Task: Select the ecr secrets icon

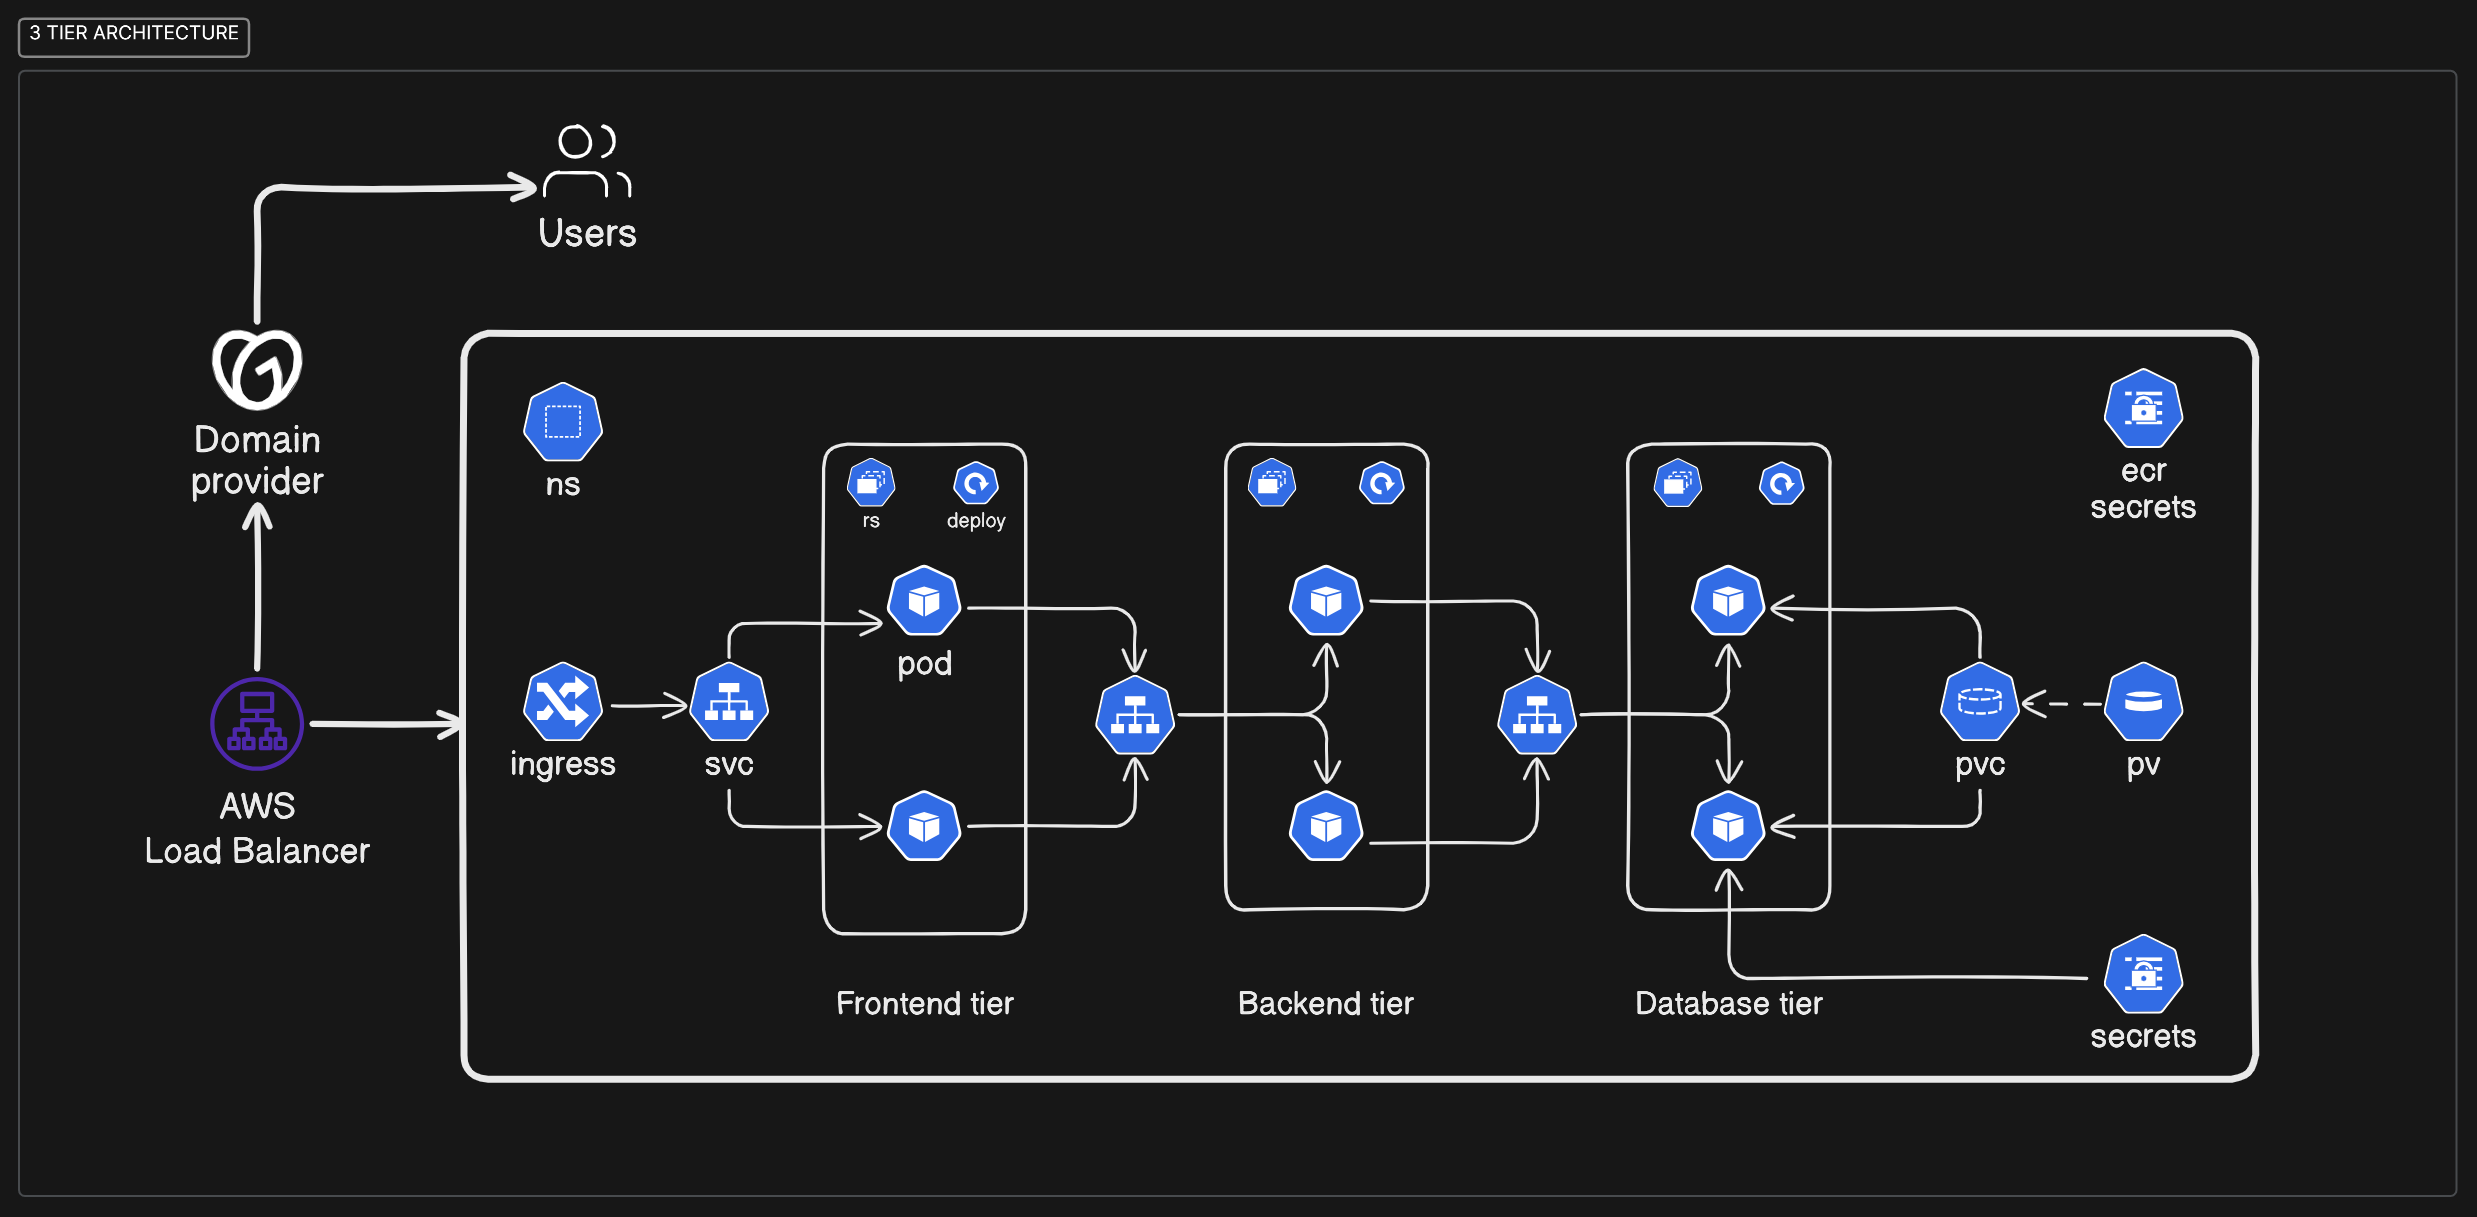Action: click(2143, 408)
